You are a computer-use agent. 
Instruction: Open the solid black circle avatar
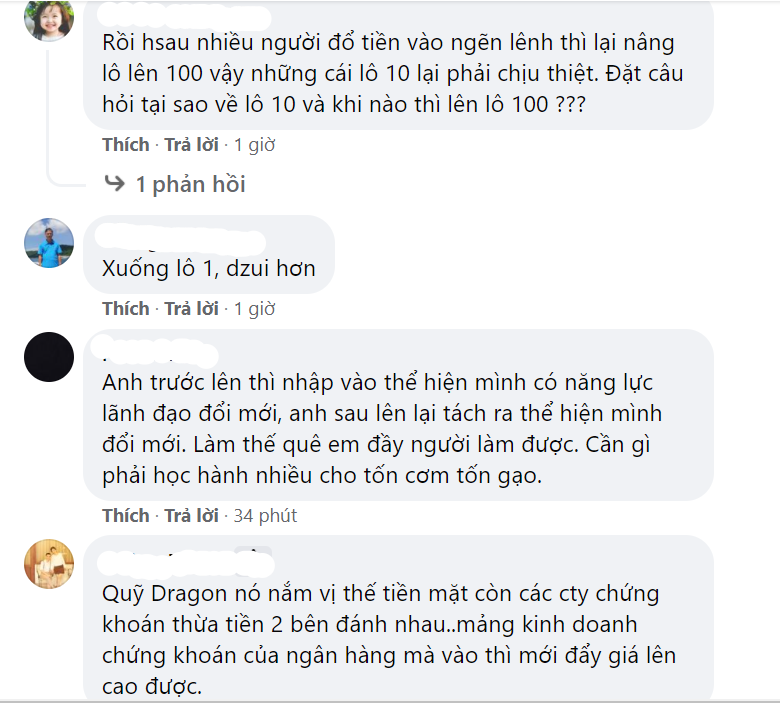click(49, 357)
